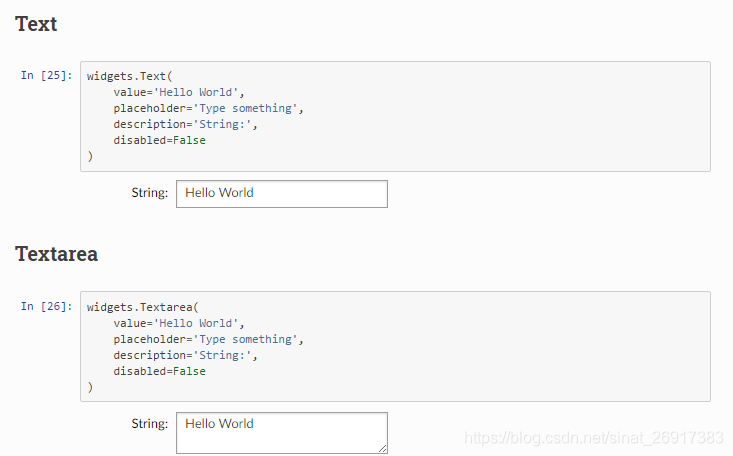Click disabled=False line in cell 26
Image resolution: width=733 pixels, height=456 pixels.
click(x=159, y=371)
